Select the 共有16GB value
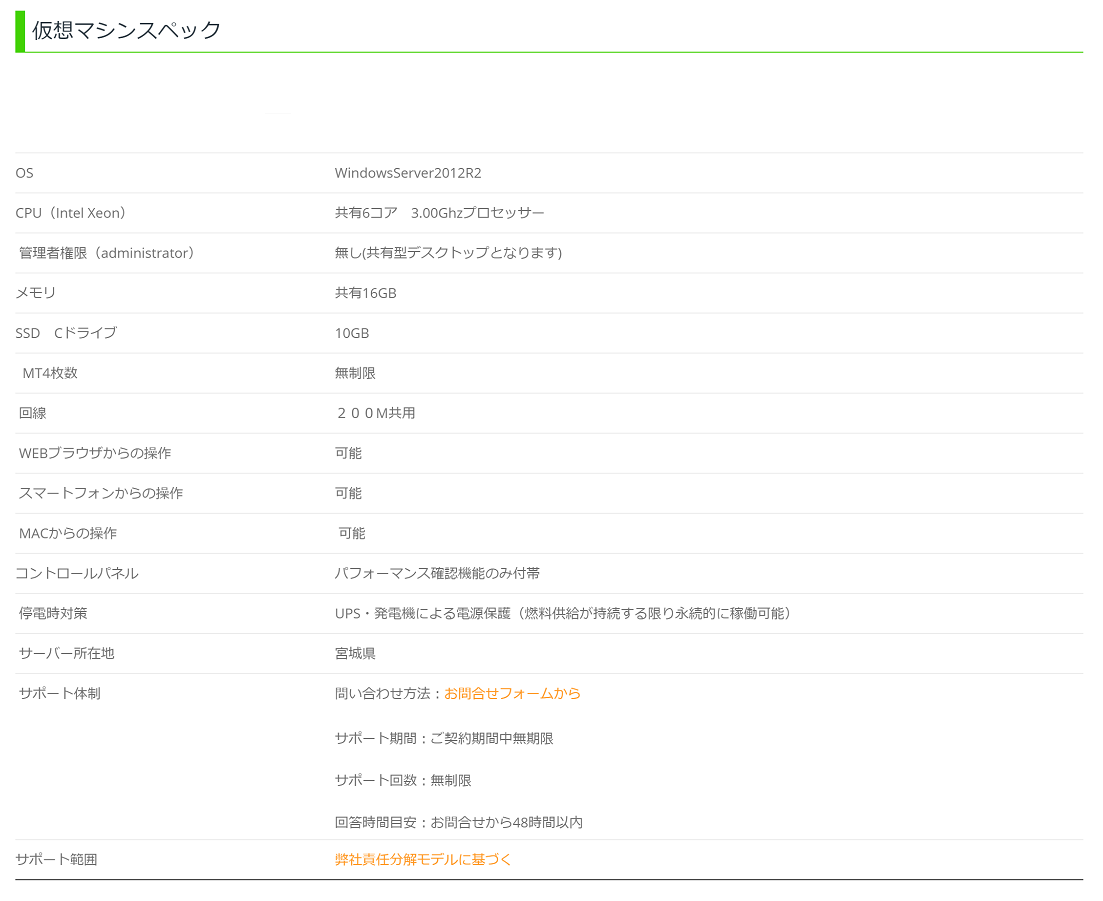This screenshot has height=901, width=1103. click(x=366, y=293)
